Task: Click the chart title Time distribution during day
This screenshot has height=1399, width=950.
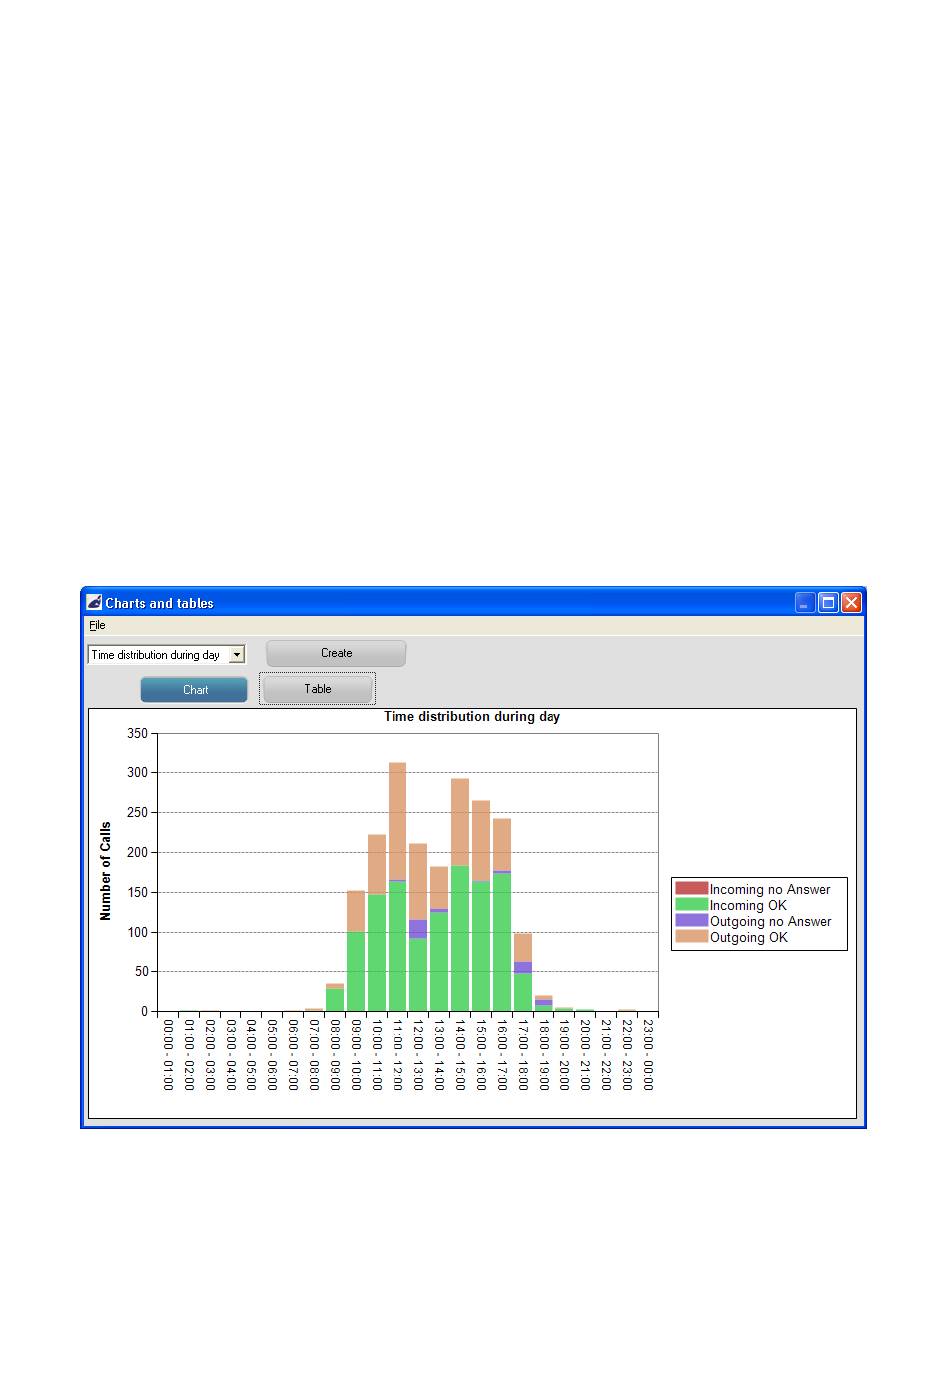Action: tap(472, 716)
